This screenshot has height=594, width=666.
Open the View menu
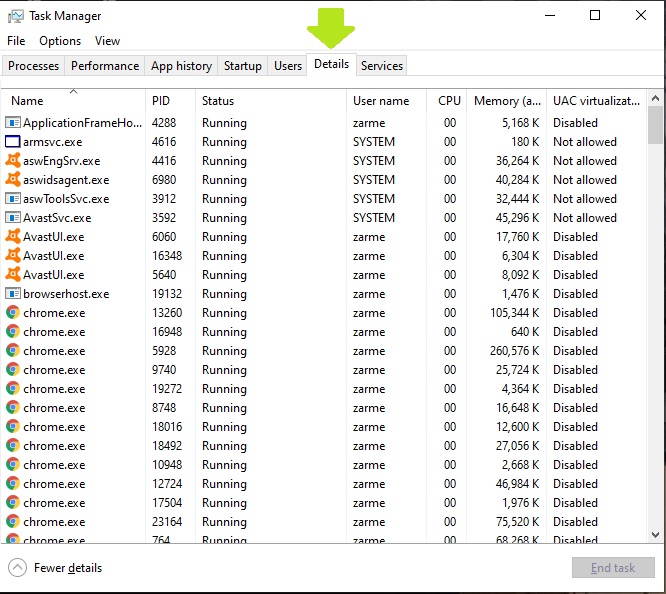click(107, 41)
